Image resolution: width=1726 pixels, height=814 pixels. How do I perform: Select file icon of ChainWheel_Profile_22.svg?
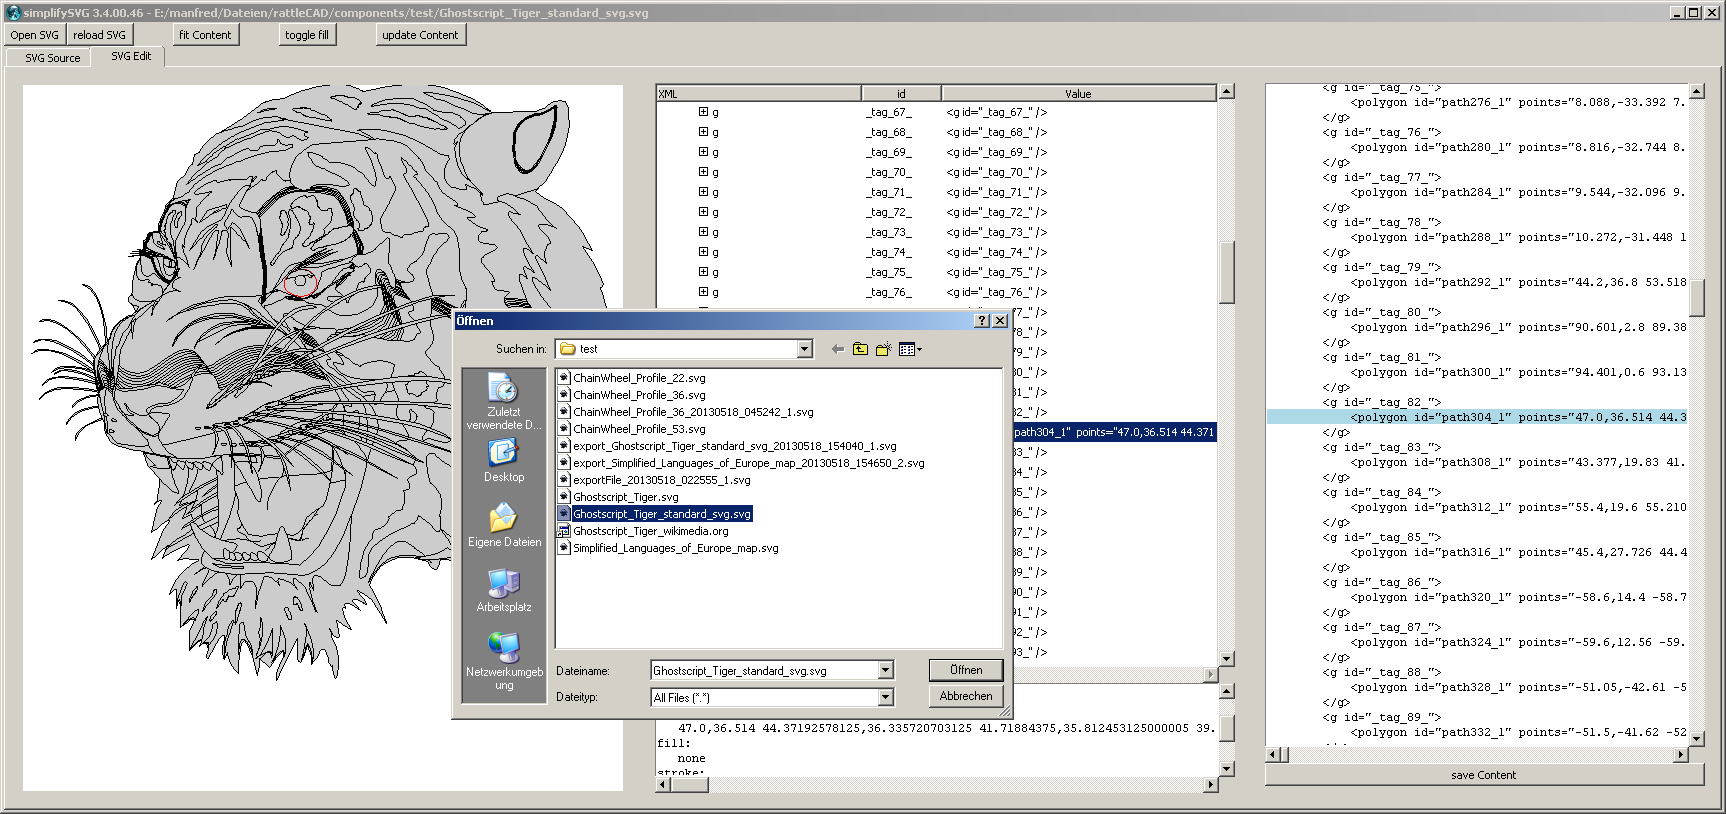(564, 378)
